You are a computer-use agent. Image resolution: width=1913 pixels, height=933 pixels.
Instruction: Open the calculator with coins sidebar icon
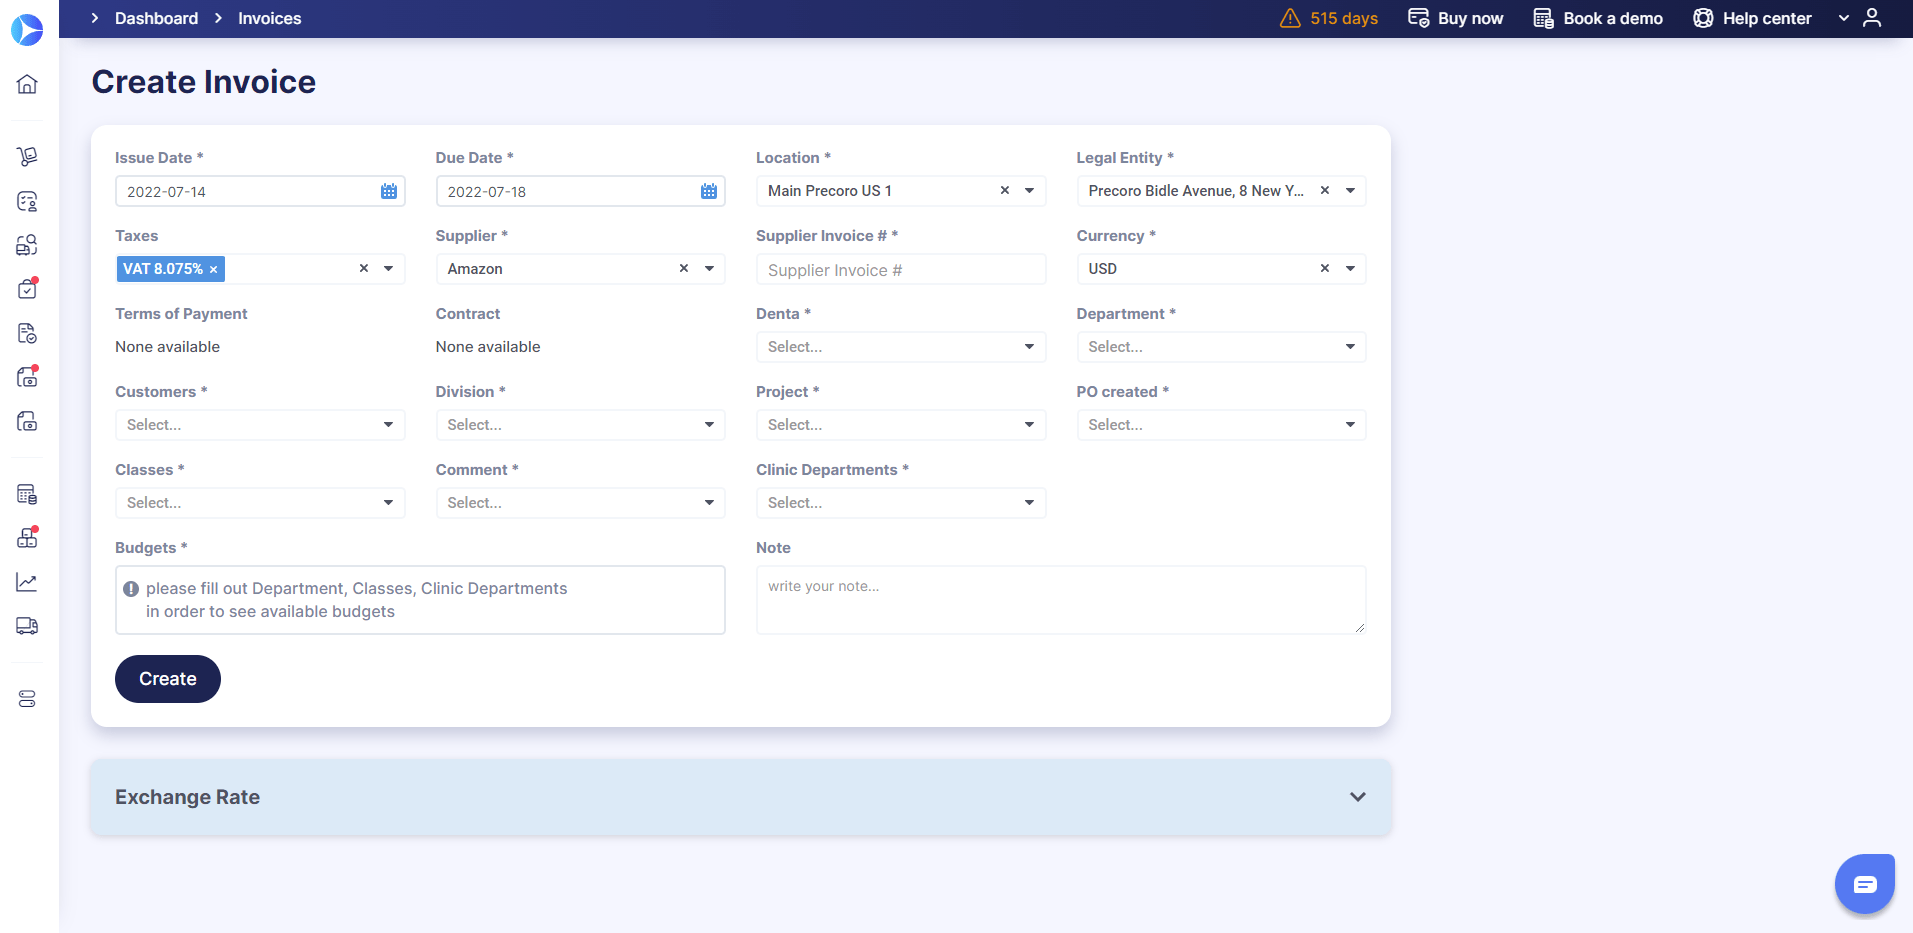27,494
